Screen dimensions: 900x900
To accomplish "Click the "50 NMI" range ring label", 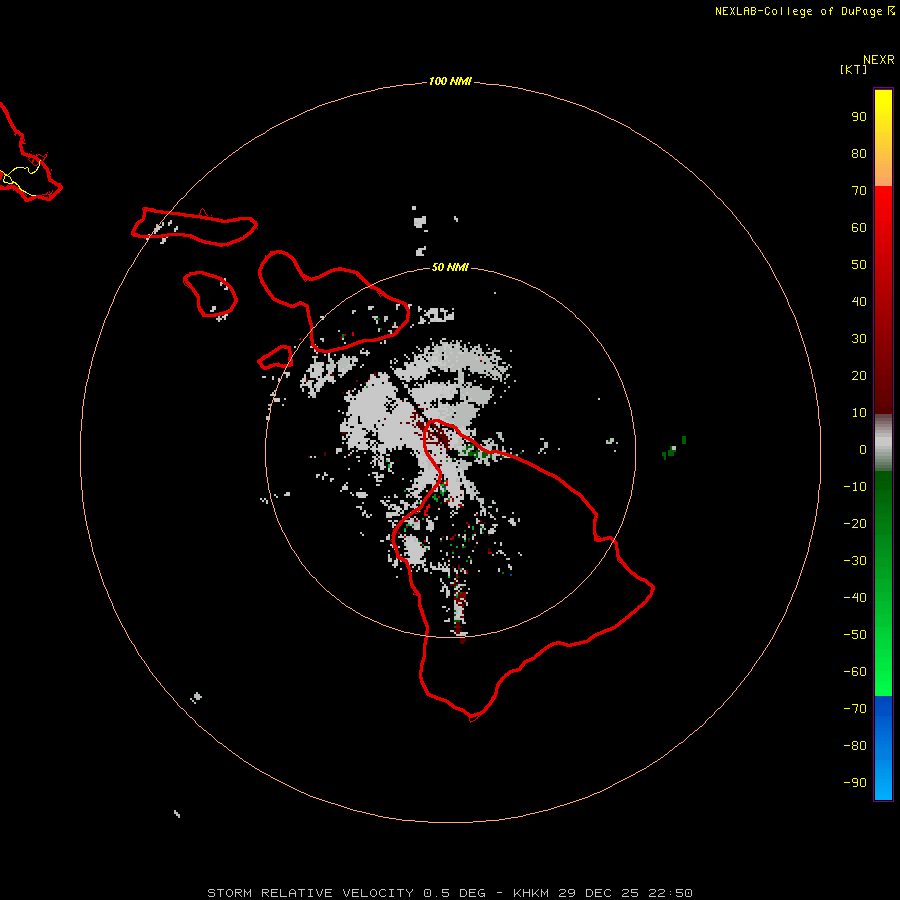I will click(450, 267).
